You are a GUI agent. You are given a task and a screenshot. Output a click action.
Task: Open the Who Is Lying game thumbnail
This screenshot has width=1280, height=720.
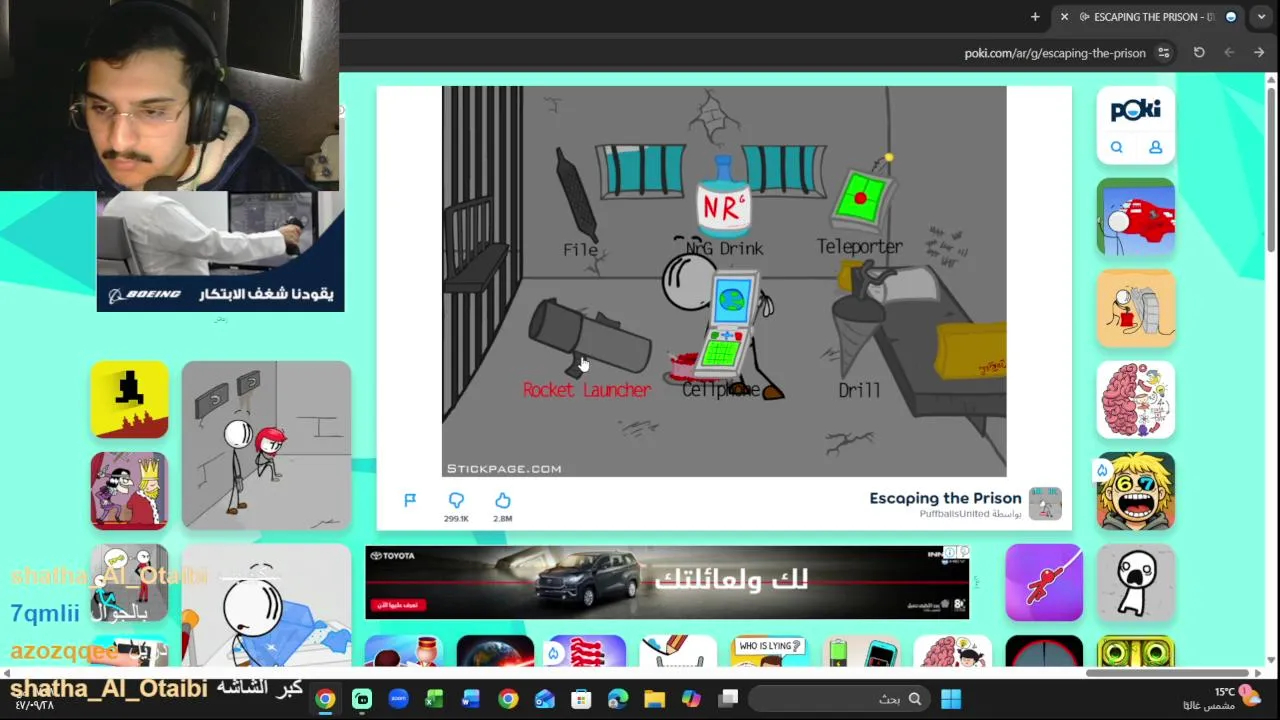point(769,651)
